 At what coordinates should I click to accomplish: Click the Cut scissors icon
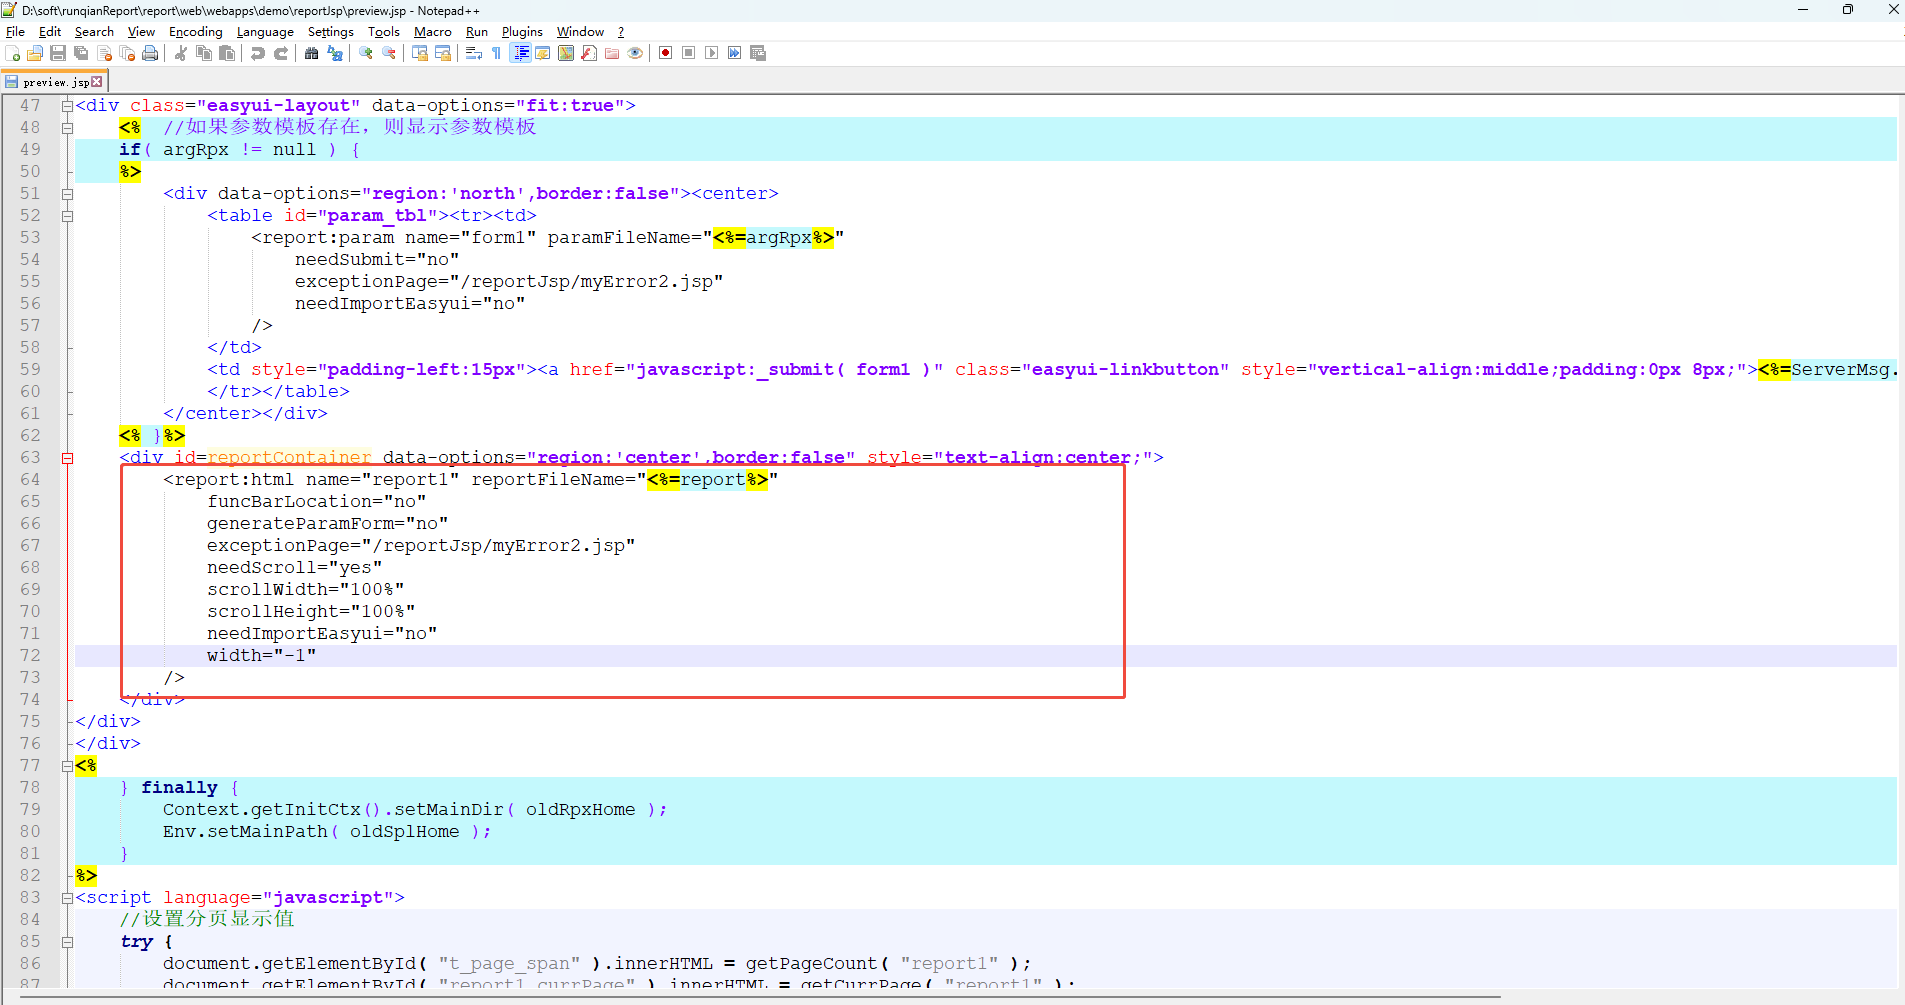(181, 53)
